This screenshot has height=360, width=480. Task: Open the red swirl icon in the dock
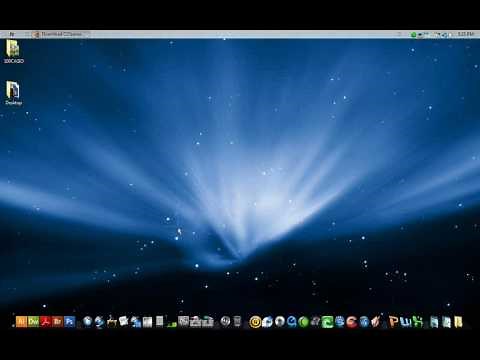tap(352, 322)
